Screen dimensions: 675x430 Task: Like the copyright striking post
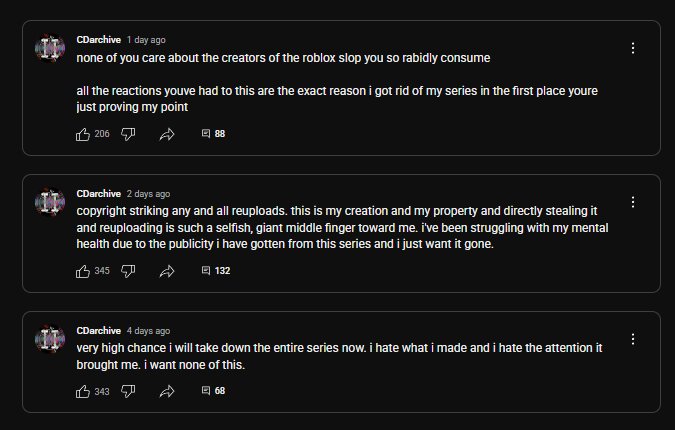[84, 271]
